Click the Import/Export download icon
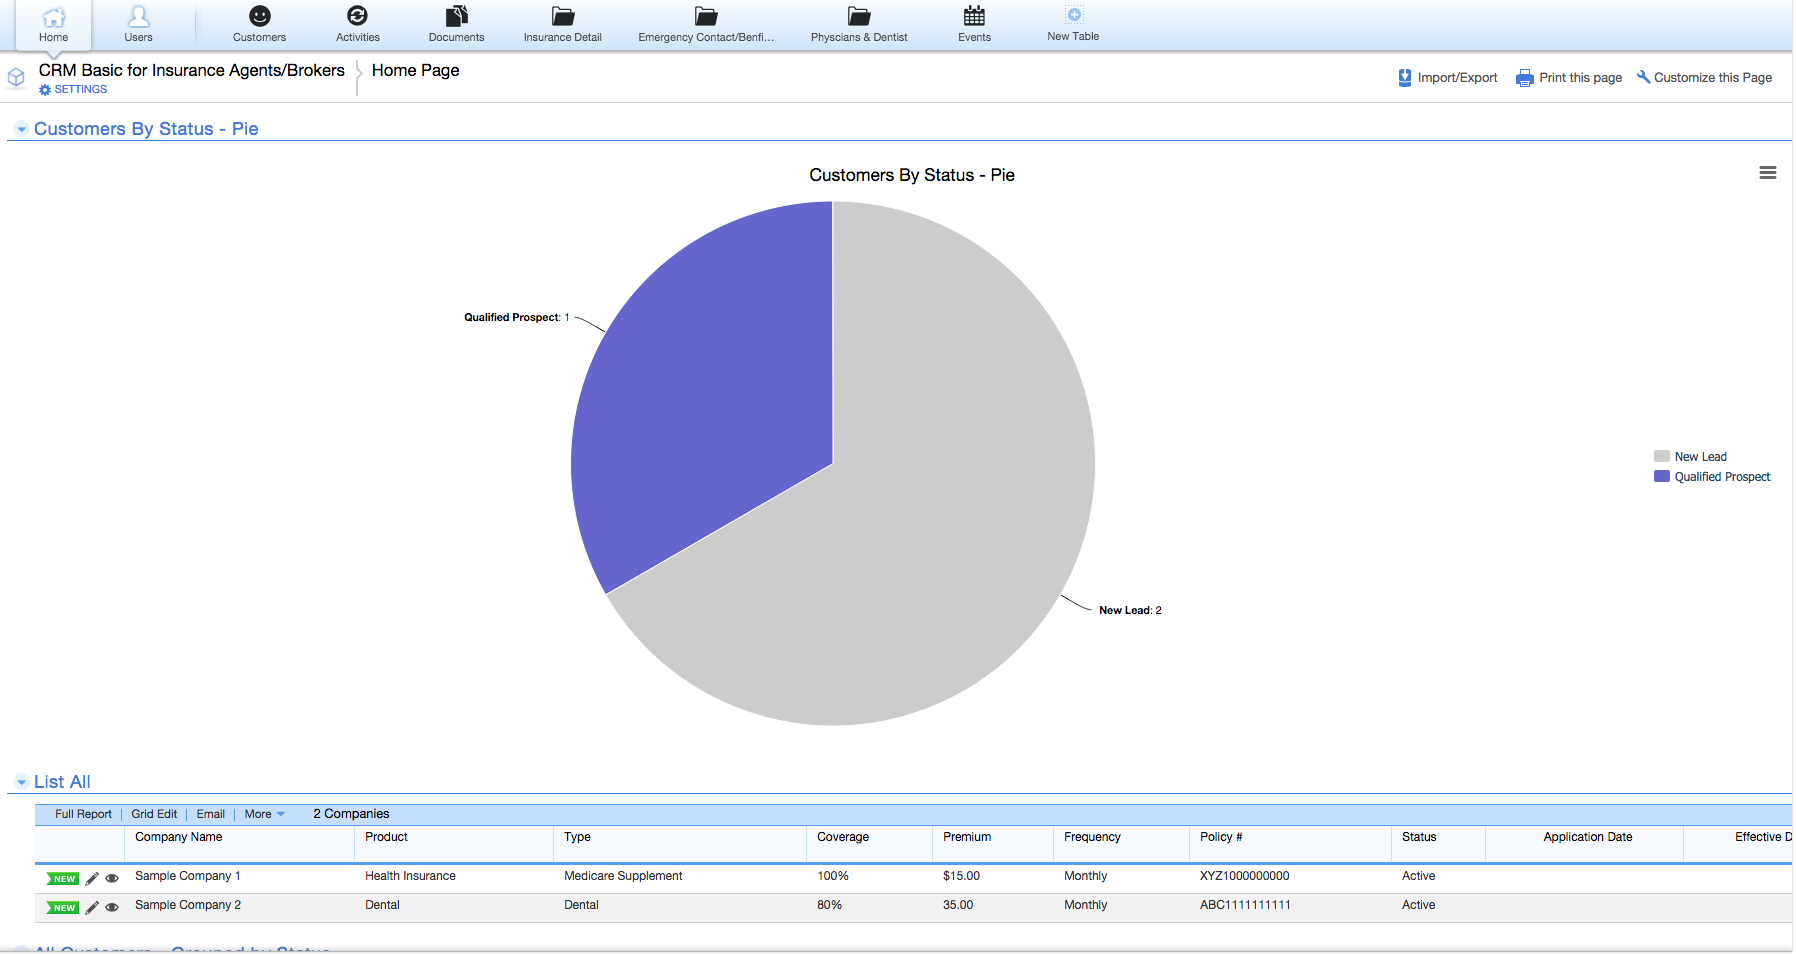Viewport: 1796px width, 954px height. pyautogui.click(x=1404, y=77)
